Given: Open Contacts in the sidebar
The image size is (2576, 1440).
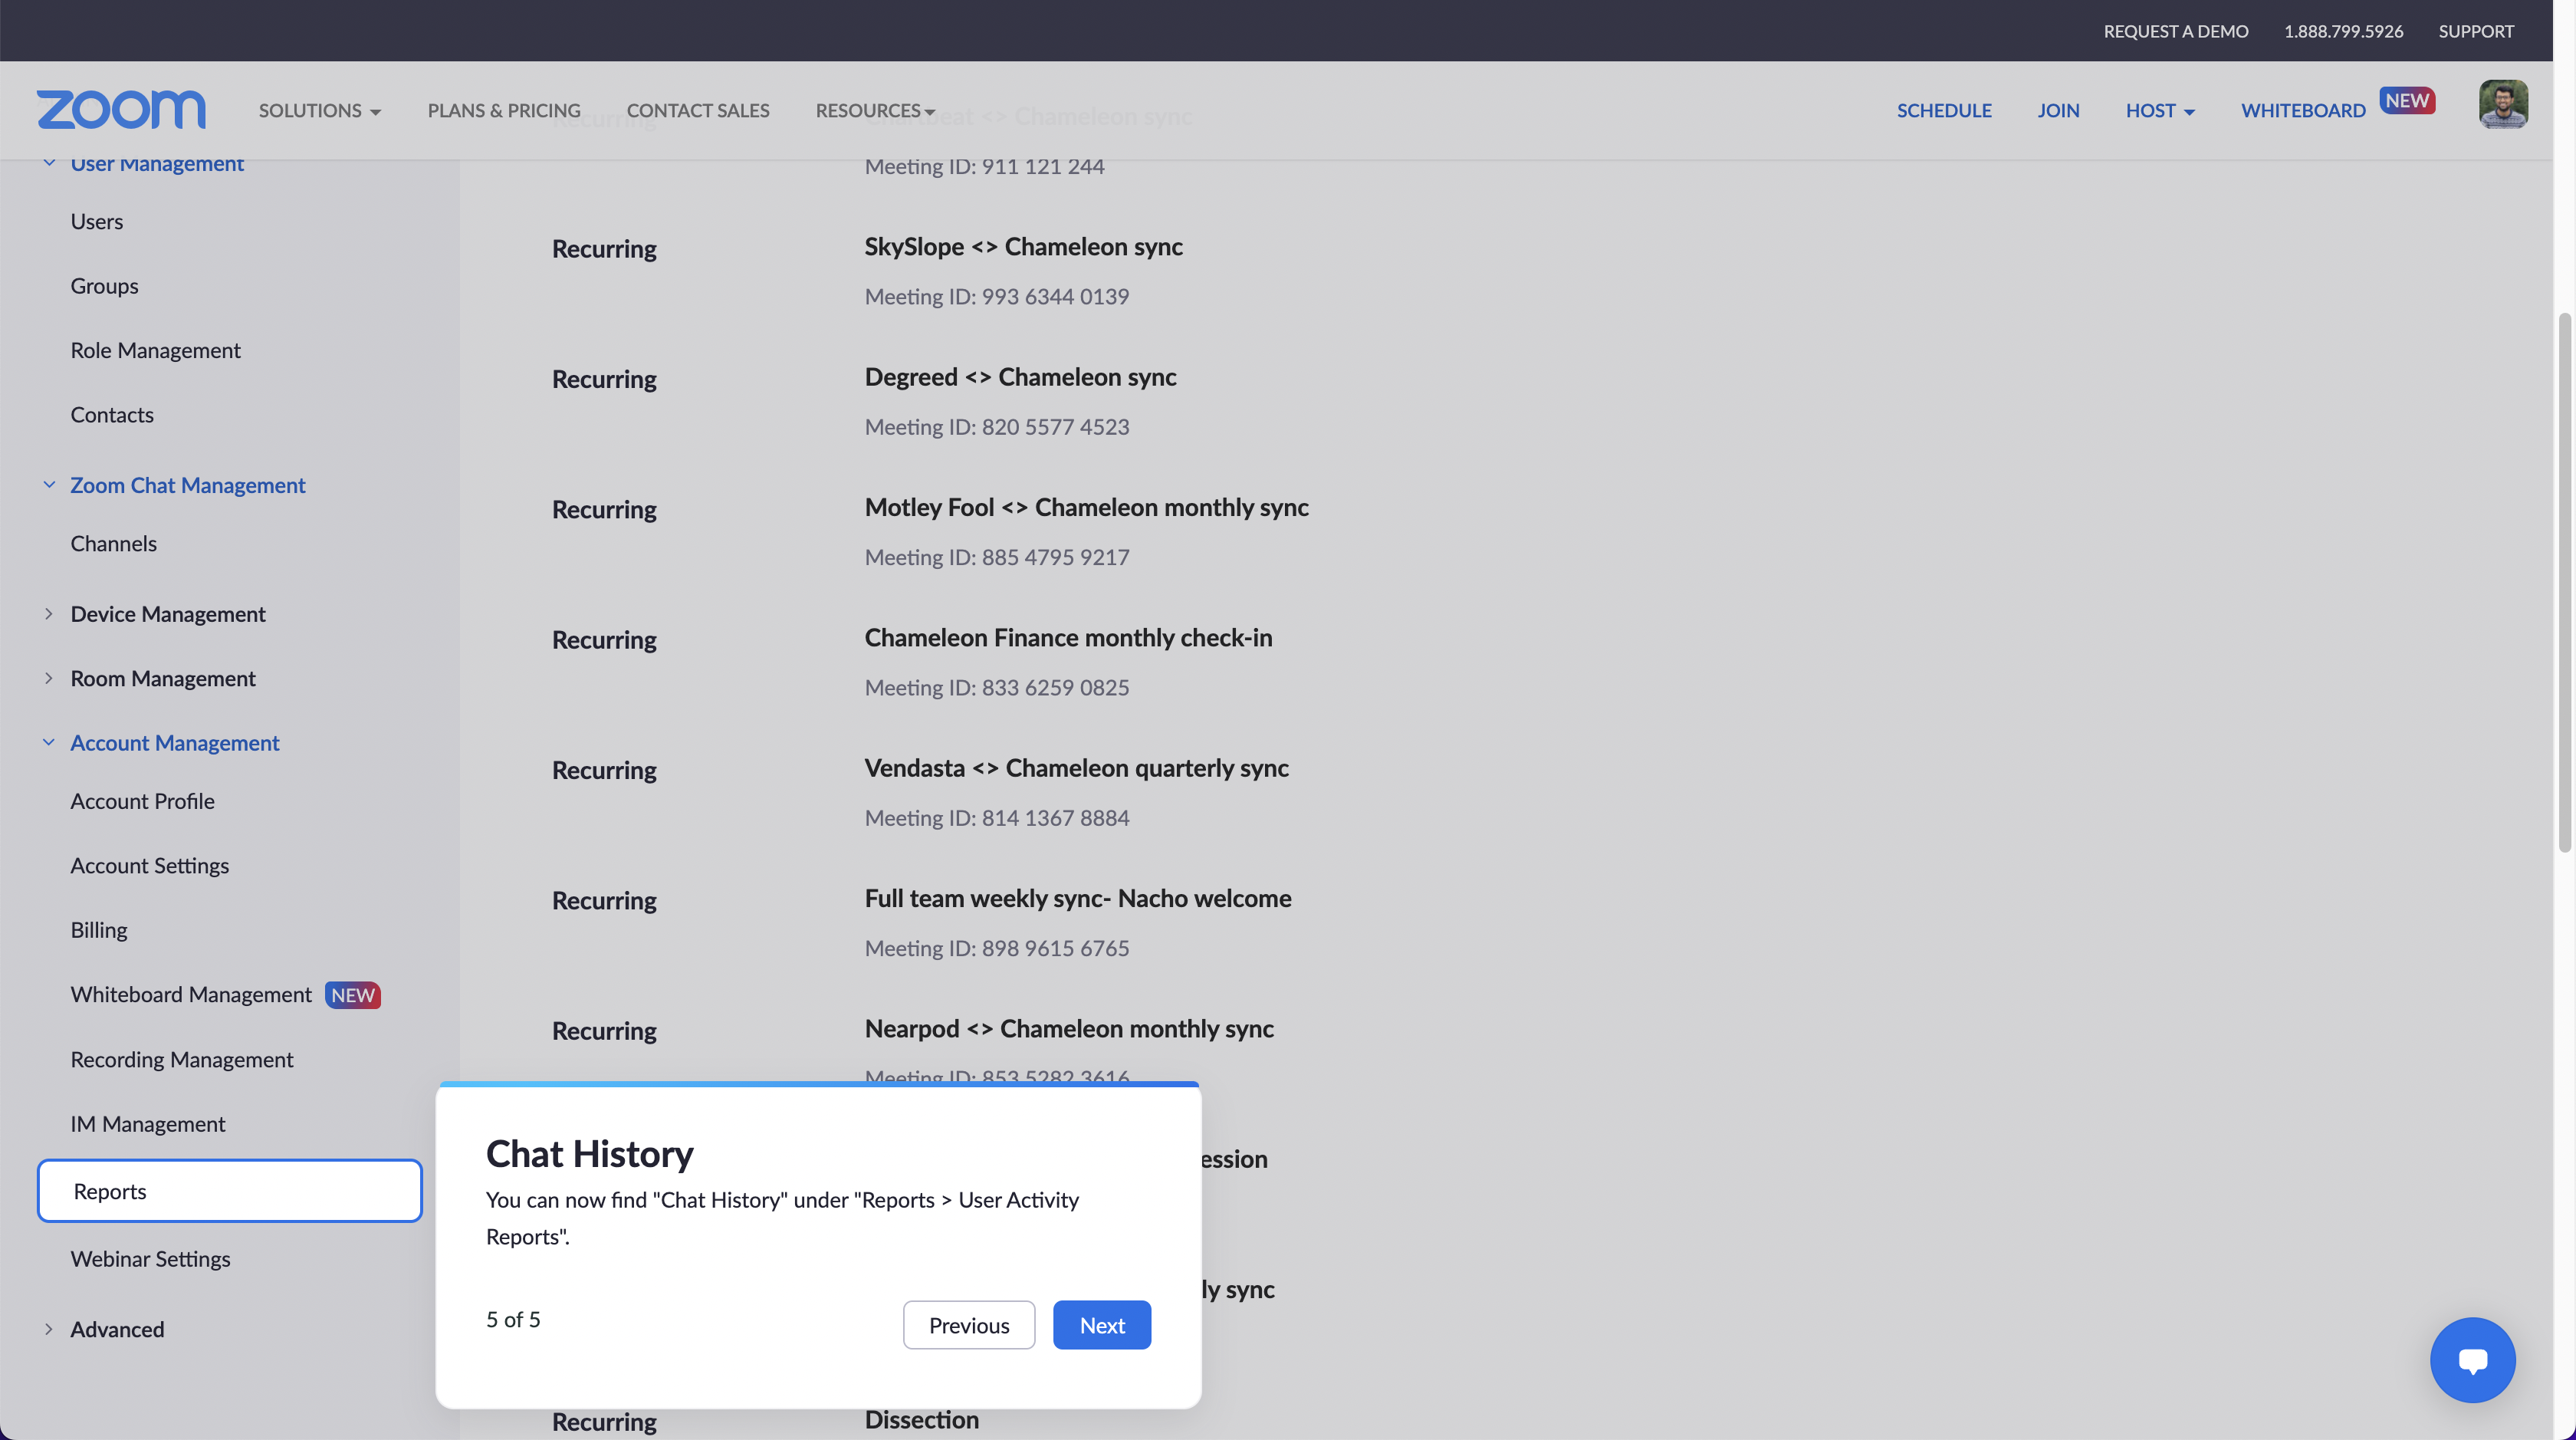Looking at the screenshot, I should click(112, 415).
